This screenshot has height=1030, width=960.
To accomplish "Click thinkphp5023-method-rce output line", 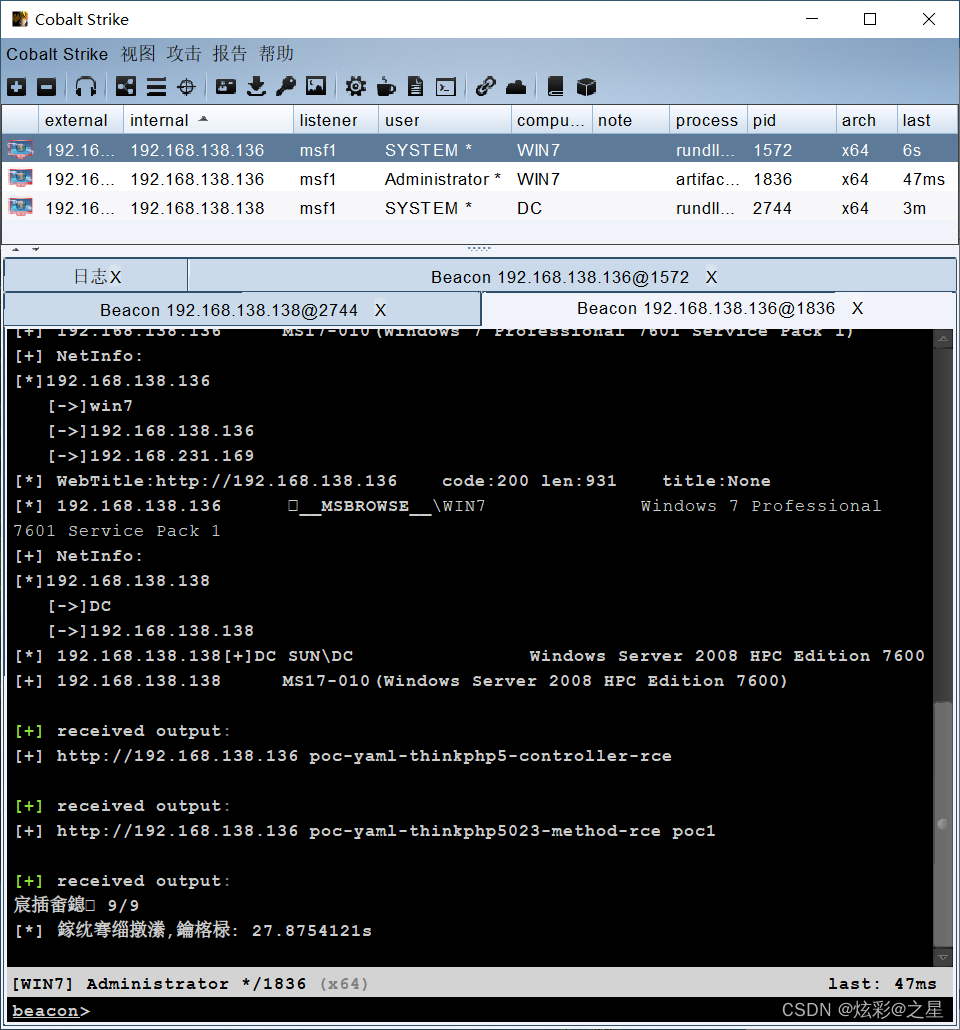I will [x=365, y=830].
